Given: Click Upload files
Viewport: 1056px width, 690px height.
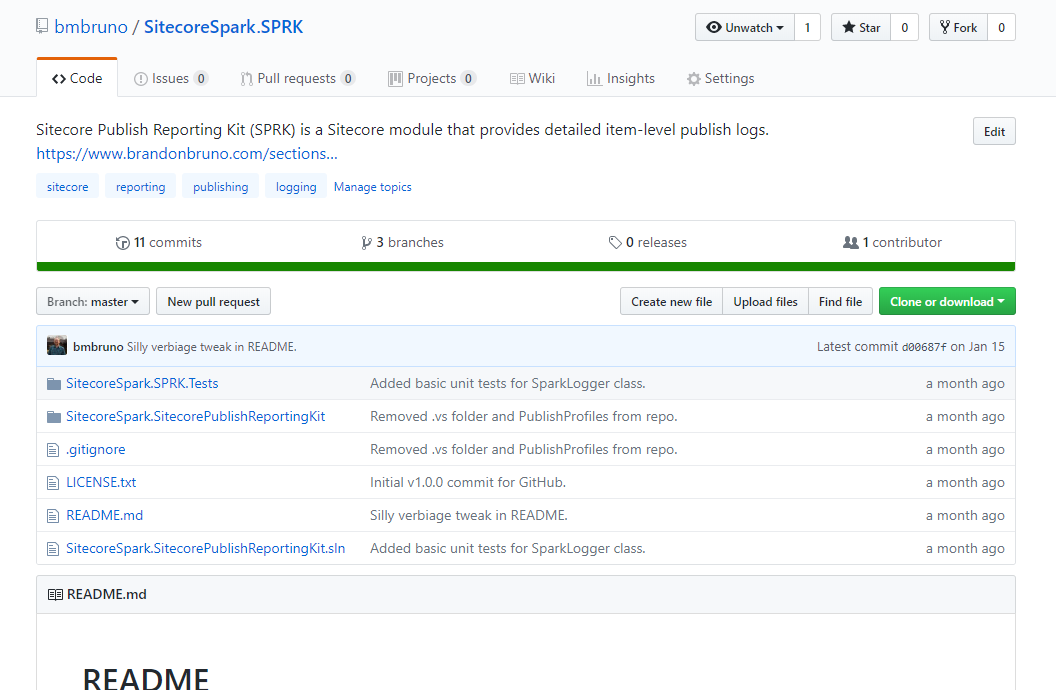Looking at the screenshot, I should (x=765, y=302).
